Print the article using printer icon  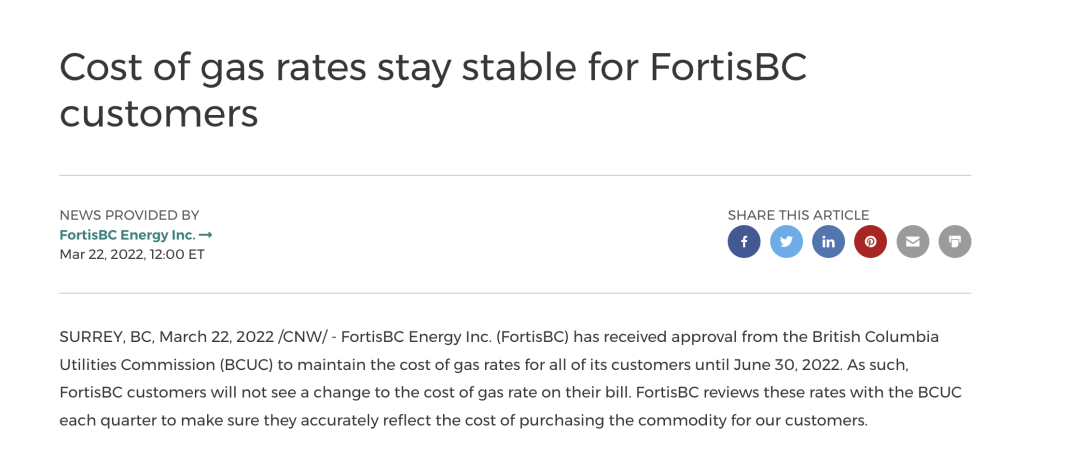pyautogui.click(x=955, y=242)
